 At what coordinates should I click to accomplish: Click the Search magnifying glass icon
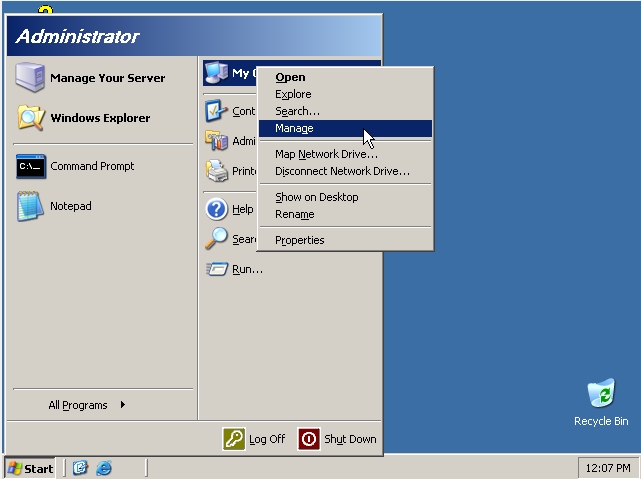[216, 239]
